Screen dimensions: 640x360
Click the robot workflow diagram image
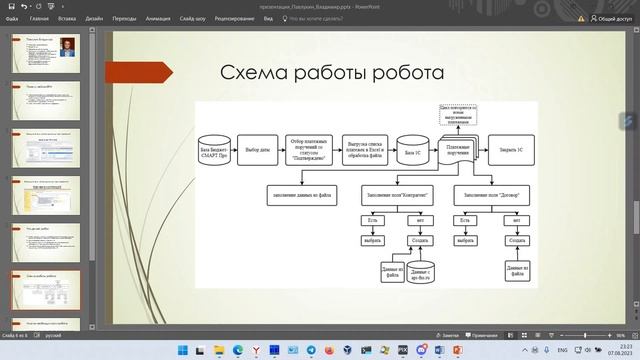(366, 195)
